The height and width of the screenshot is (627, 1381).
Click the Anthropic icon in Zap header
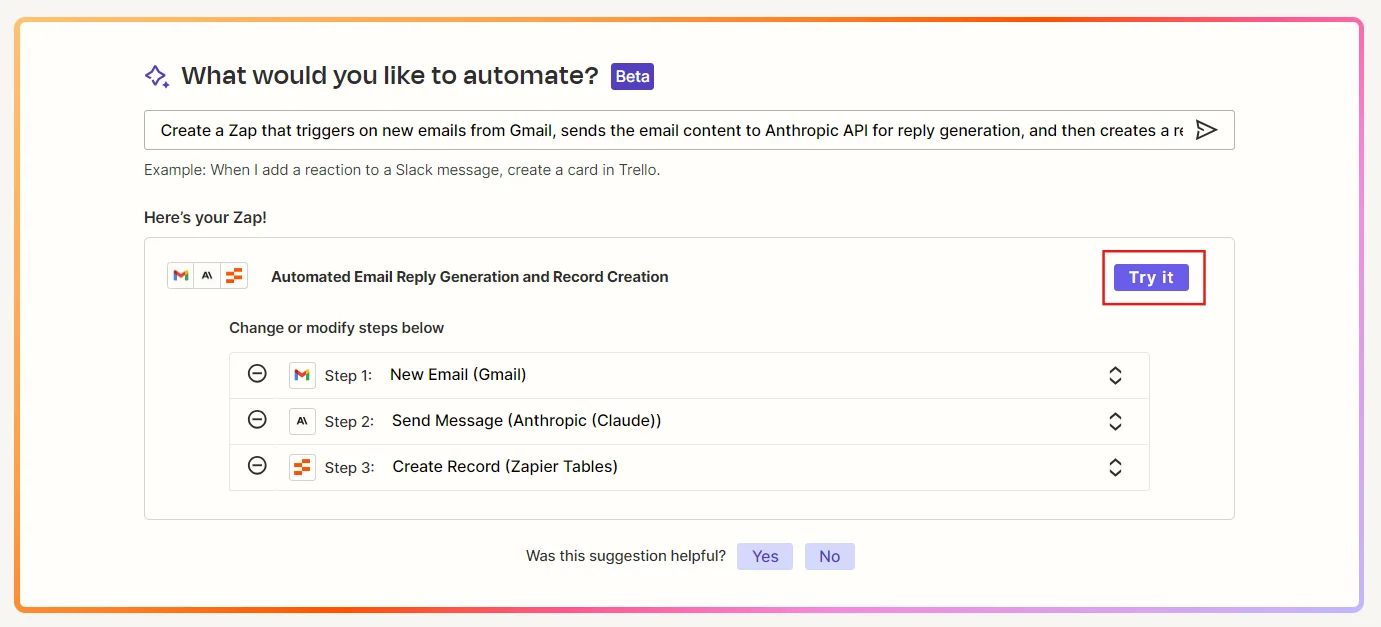[x=207, y=276]
